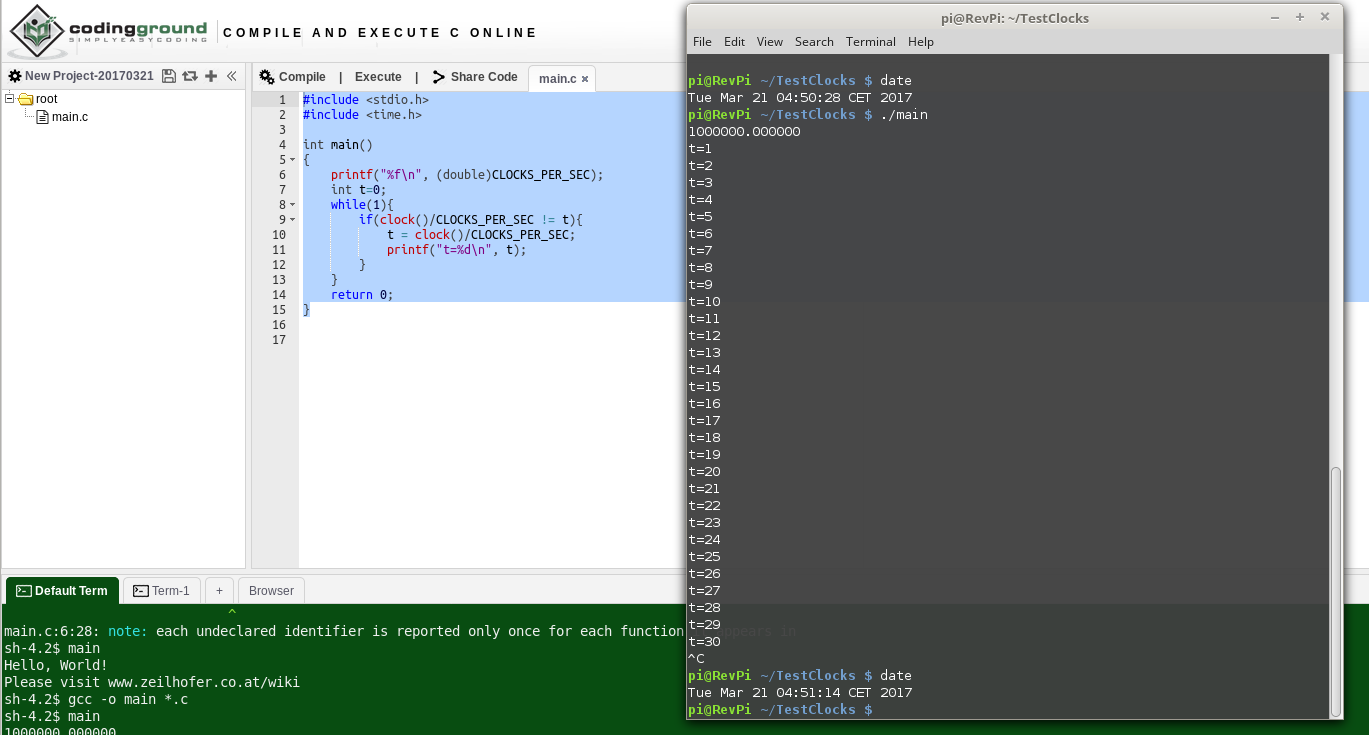Open the Terminal menu in RevPi terminal

point(870,41)
